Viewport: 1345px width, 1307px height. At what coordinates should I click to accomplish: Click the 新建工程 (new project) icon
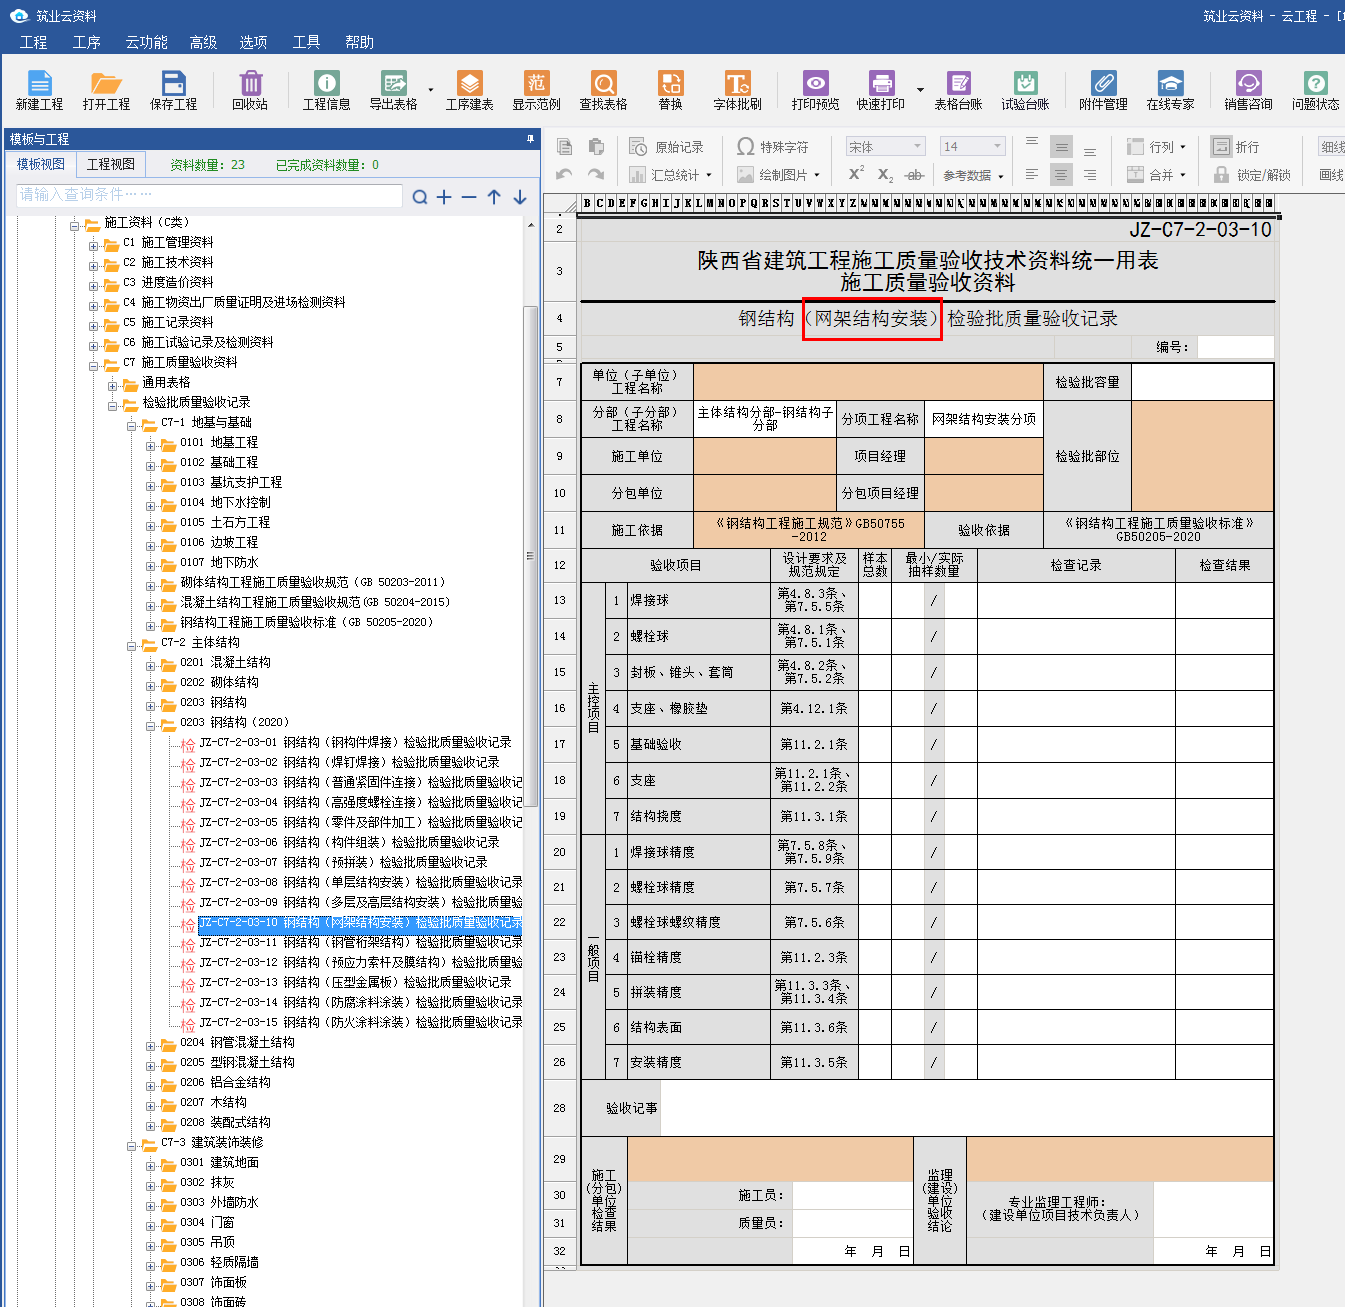(39, 89)
